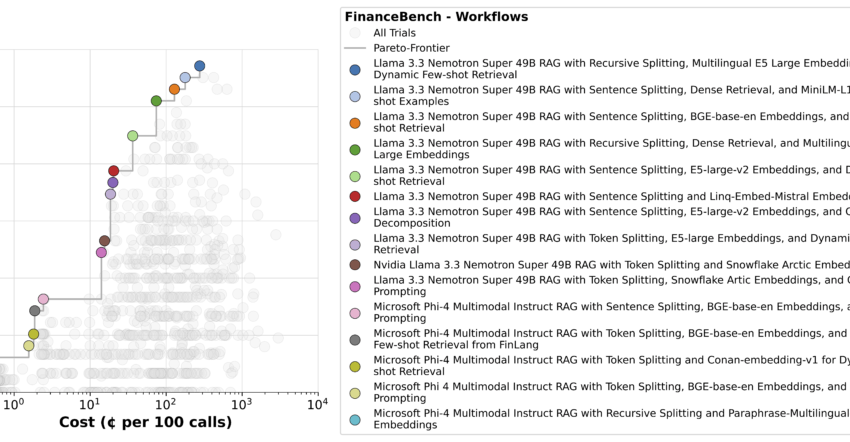Click the 'All Trials' legend label
Screen dimensions: 850x442
pyautogui.click(x=395, y=33)
